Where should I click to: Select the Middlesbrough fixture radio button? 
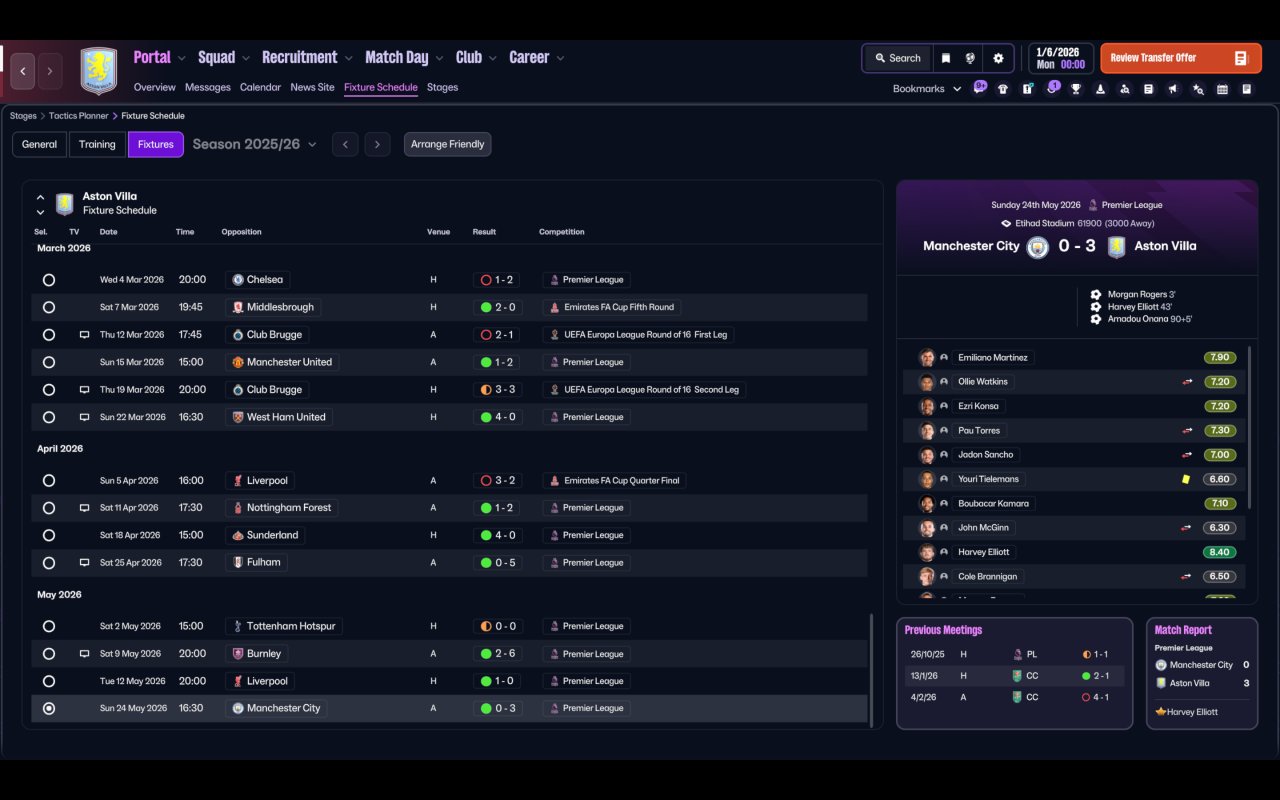click(49, 307)
